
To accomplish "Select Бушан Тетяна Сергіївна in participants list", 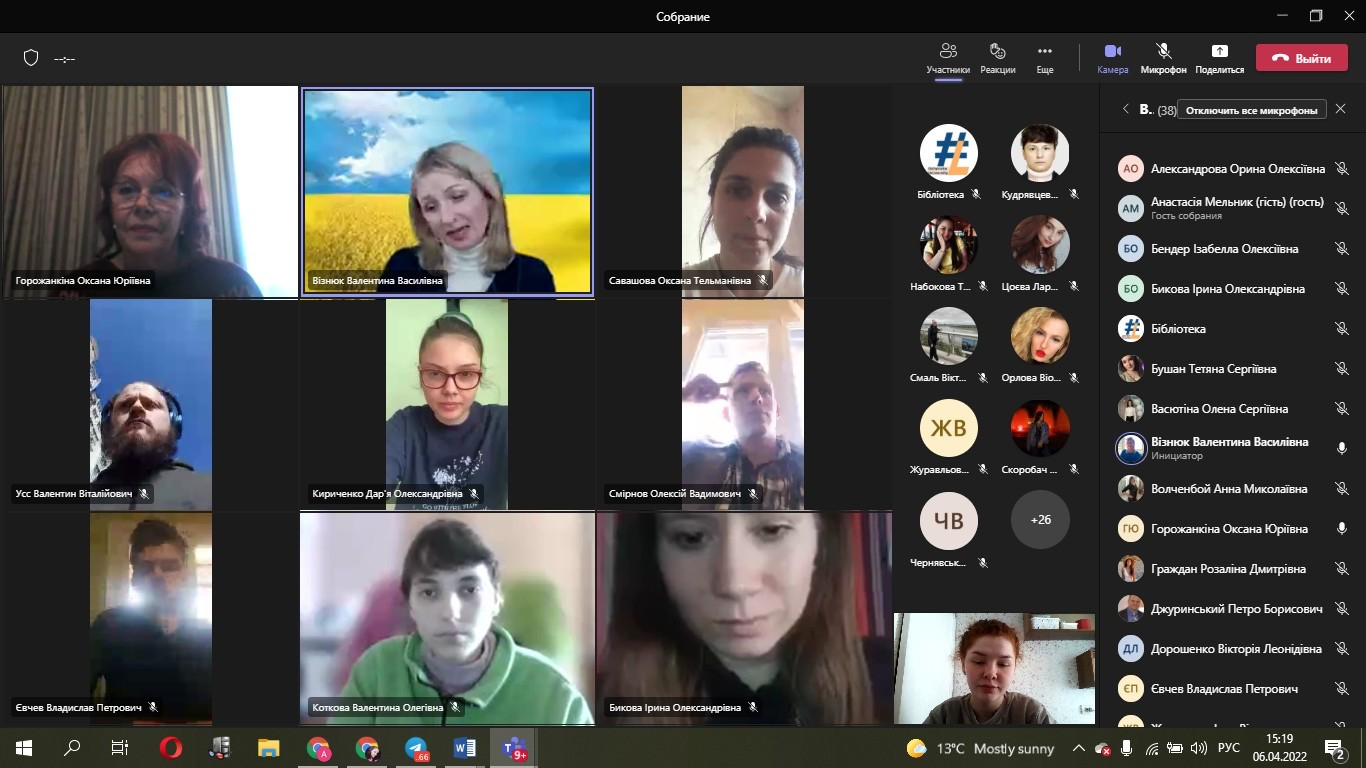I will [1233, 369].
